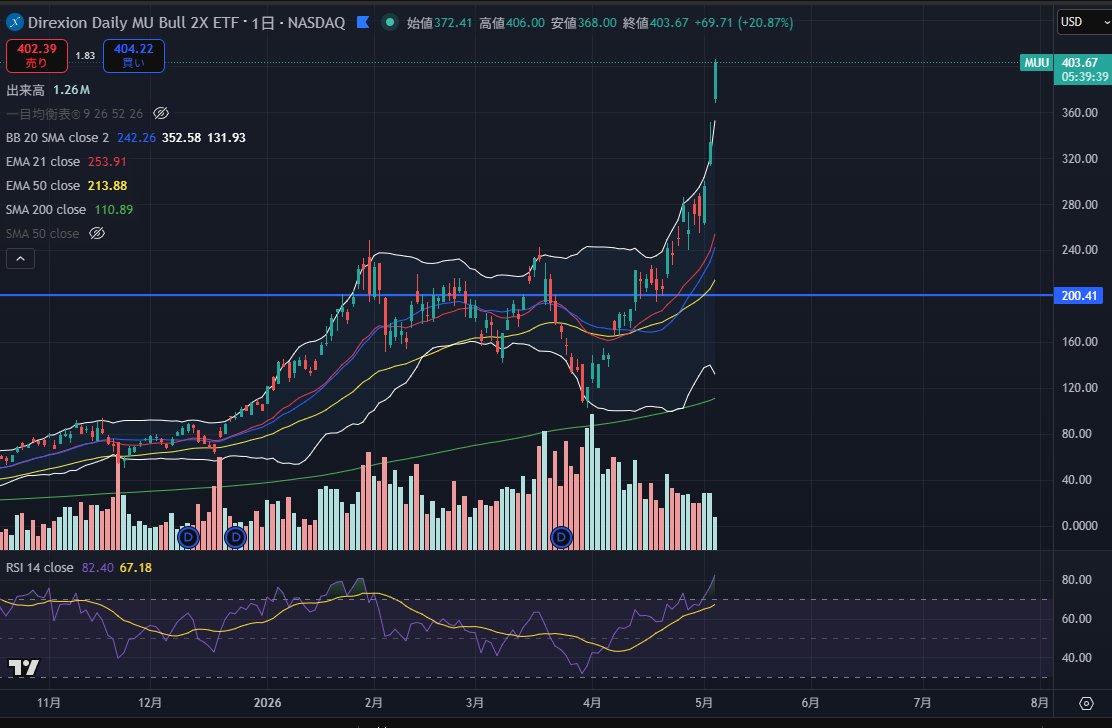Click the 8月 label on time axis
The width and height of the screenshot is (1112, 728).
coord(1039,702)
